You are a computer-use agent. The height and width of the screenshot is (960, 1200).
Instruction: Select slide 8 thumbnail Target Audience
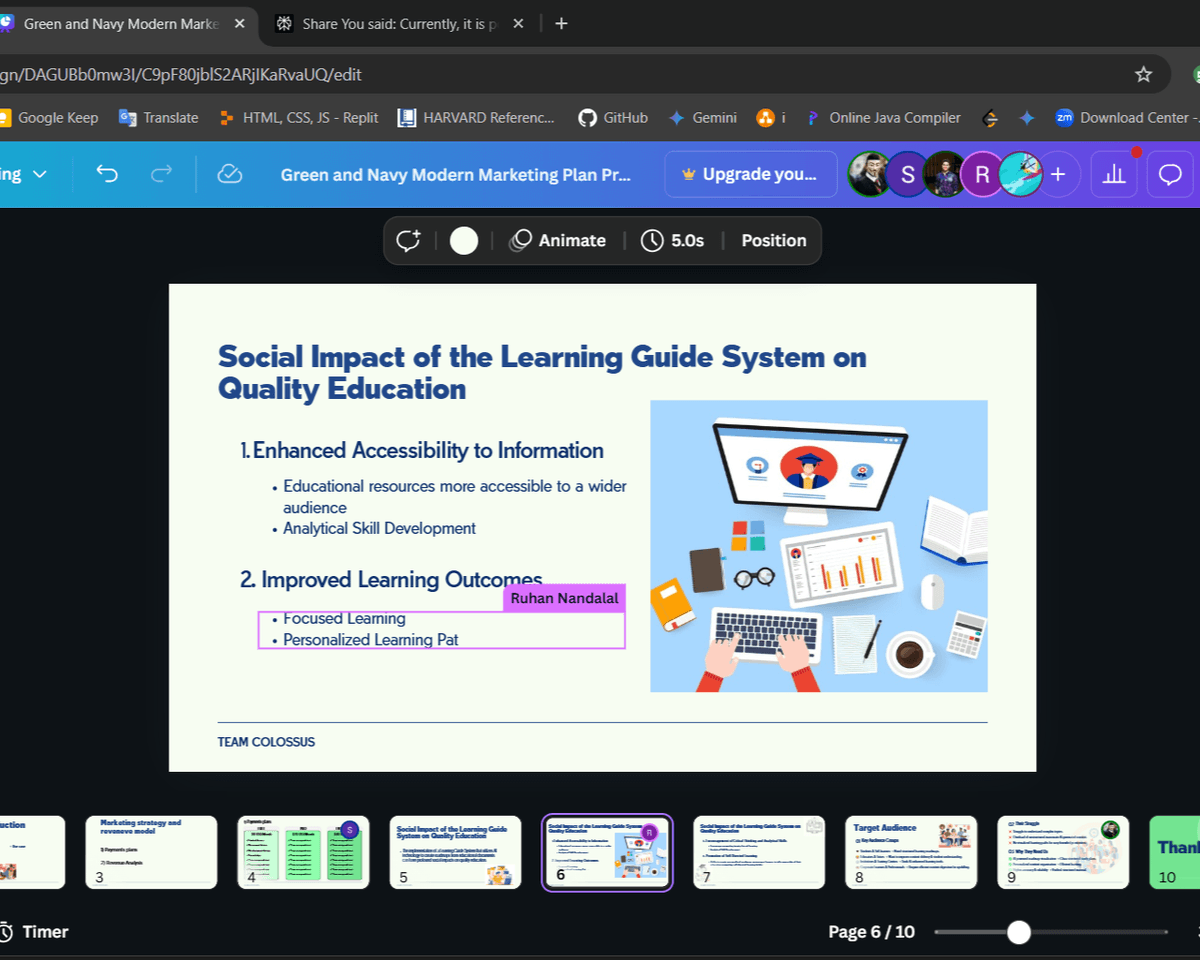(x=911, y=852)
